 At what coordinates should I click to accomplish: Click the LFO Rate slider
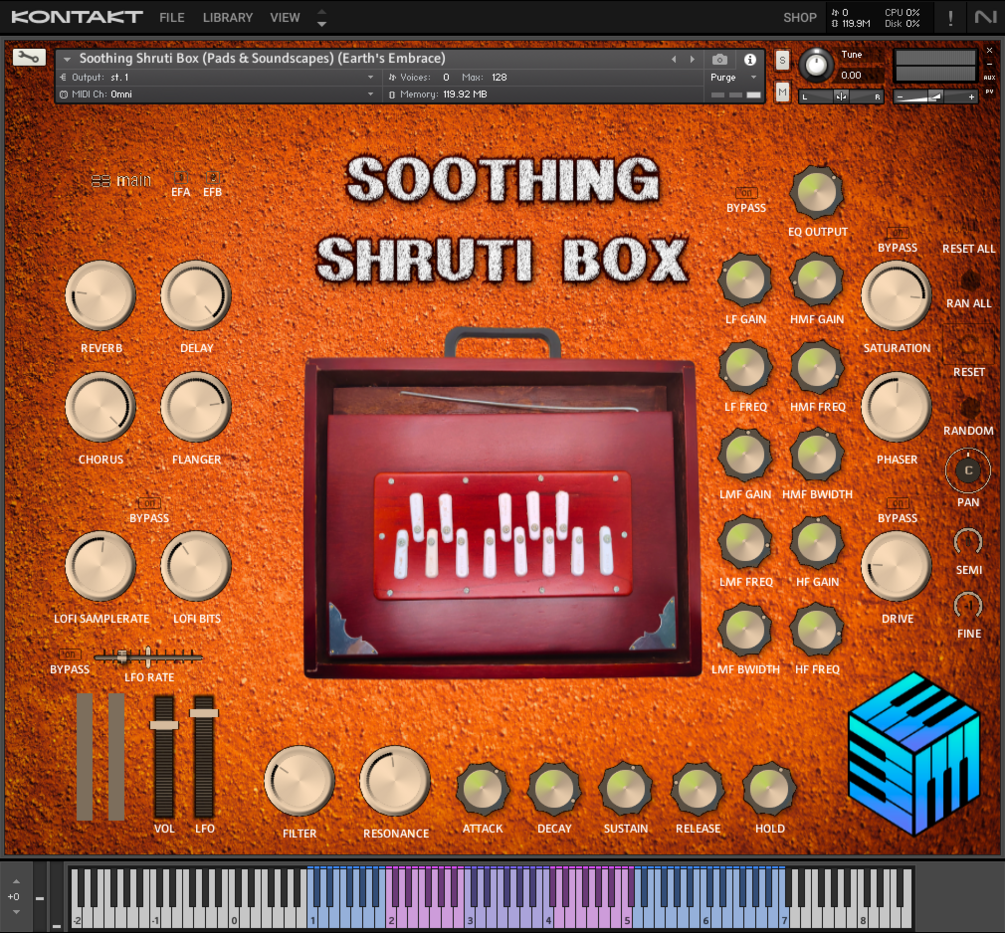pos(149,657)
